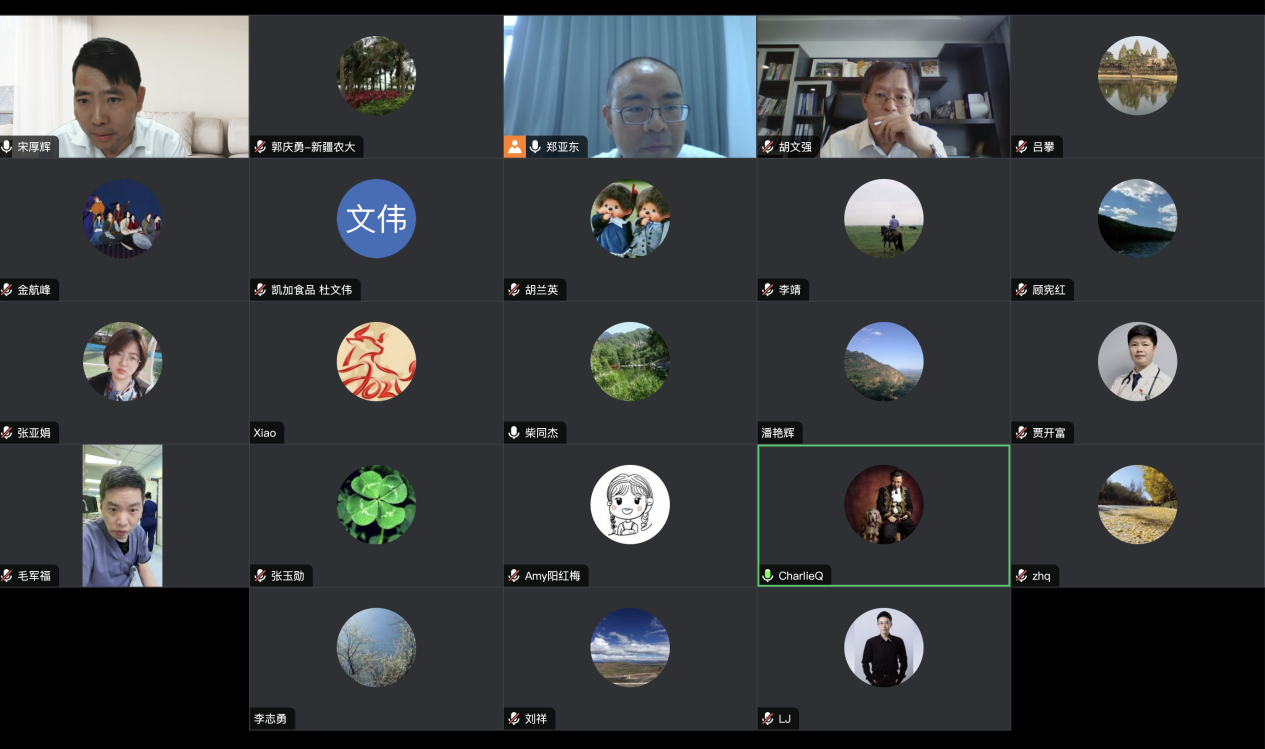Click the 潘艳辉 name label
1265x749 pixels.
[780, 433]
